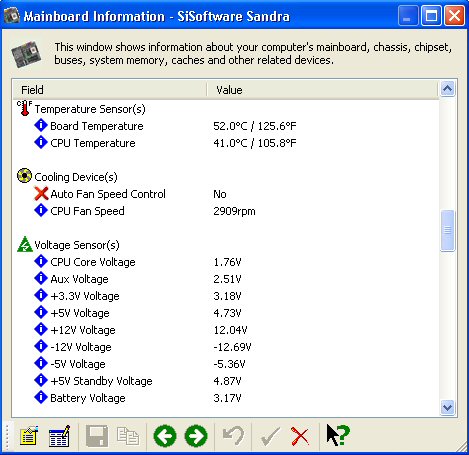Click the value 3.18V
469x455 pixels.
tap(227, 296)
